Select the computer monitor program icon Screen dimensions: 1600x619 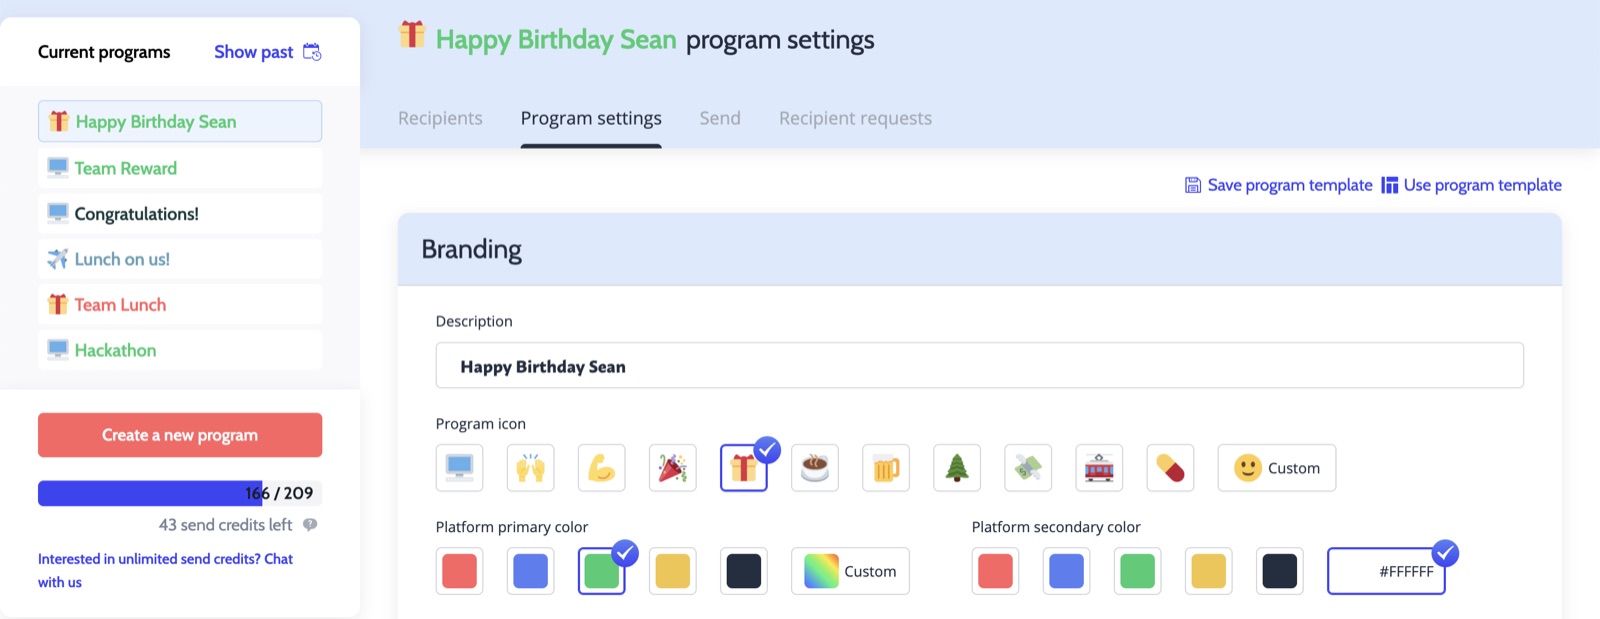pyautogui.click(x=460, y=468)
